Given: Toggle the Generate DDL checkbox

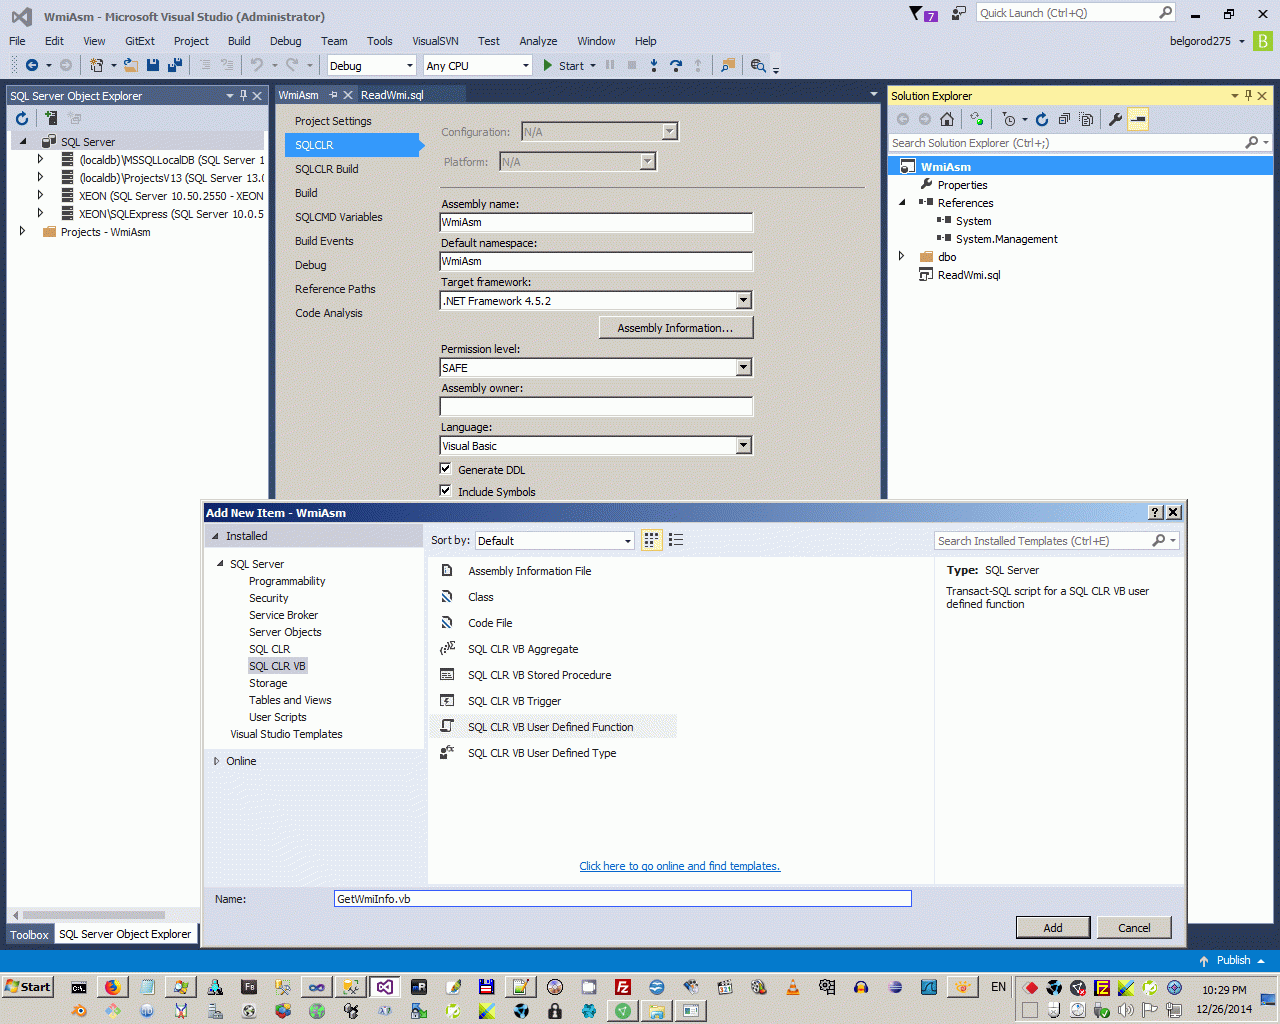Looking at the screenshot, I should coord(446,469).
